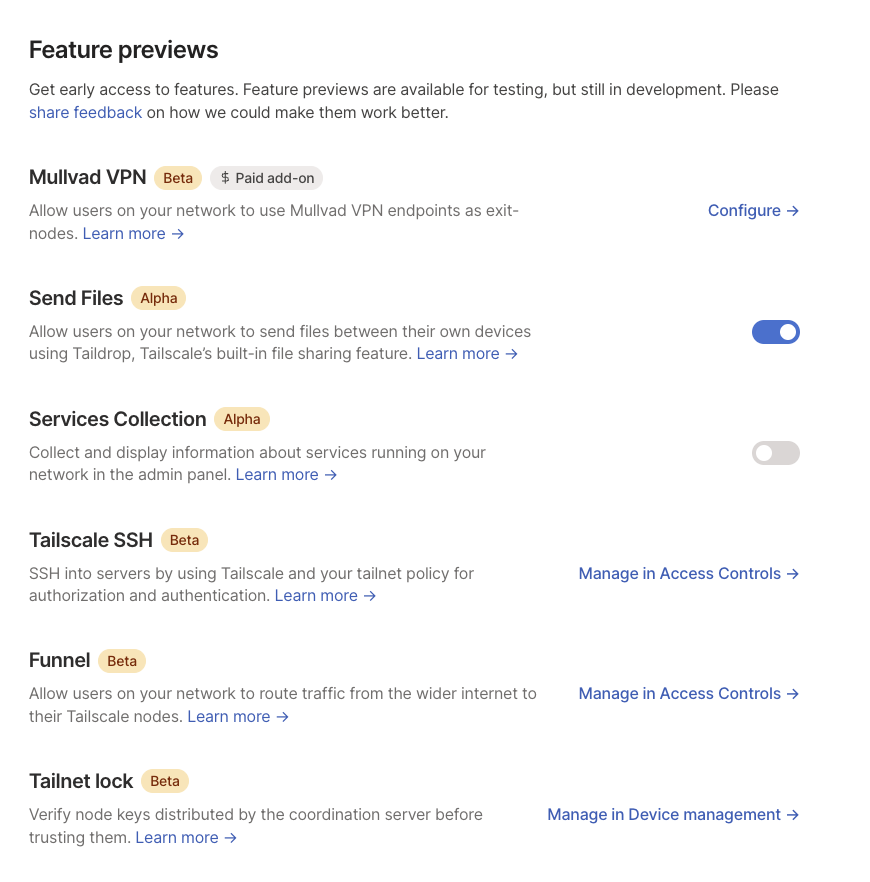Open Manage in Access Controls for Funnel
The image size is (870, 882).
(679, 693)
